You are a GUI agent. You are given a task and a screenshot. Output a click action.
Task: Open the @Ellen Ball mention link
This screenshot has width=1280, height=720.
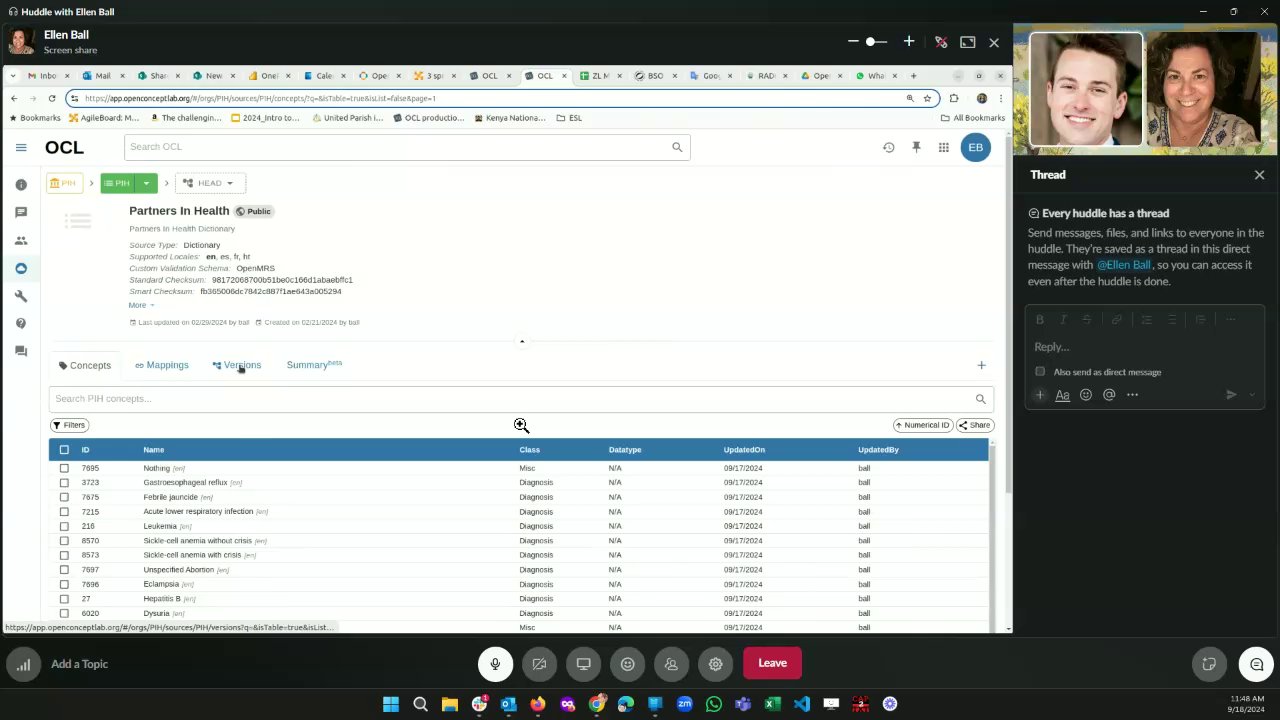pyautogui.click(x=1124, y=265)
